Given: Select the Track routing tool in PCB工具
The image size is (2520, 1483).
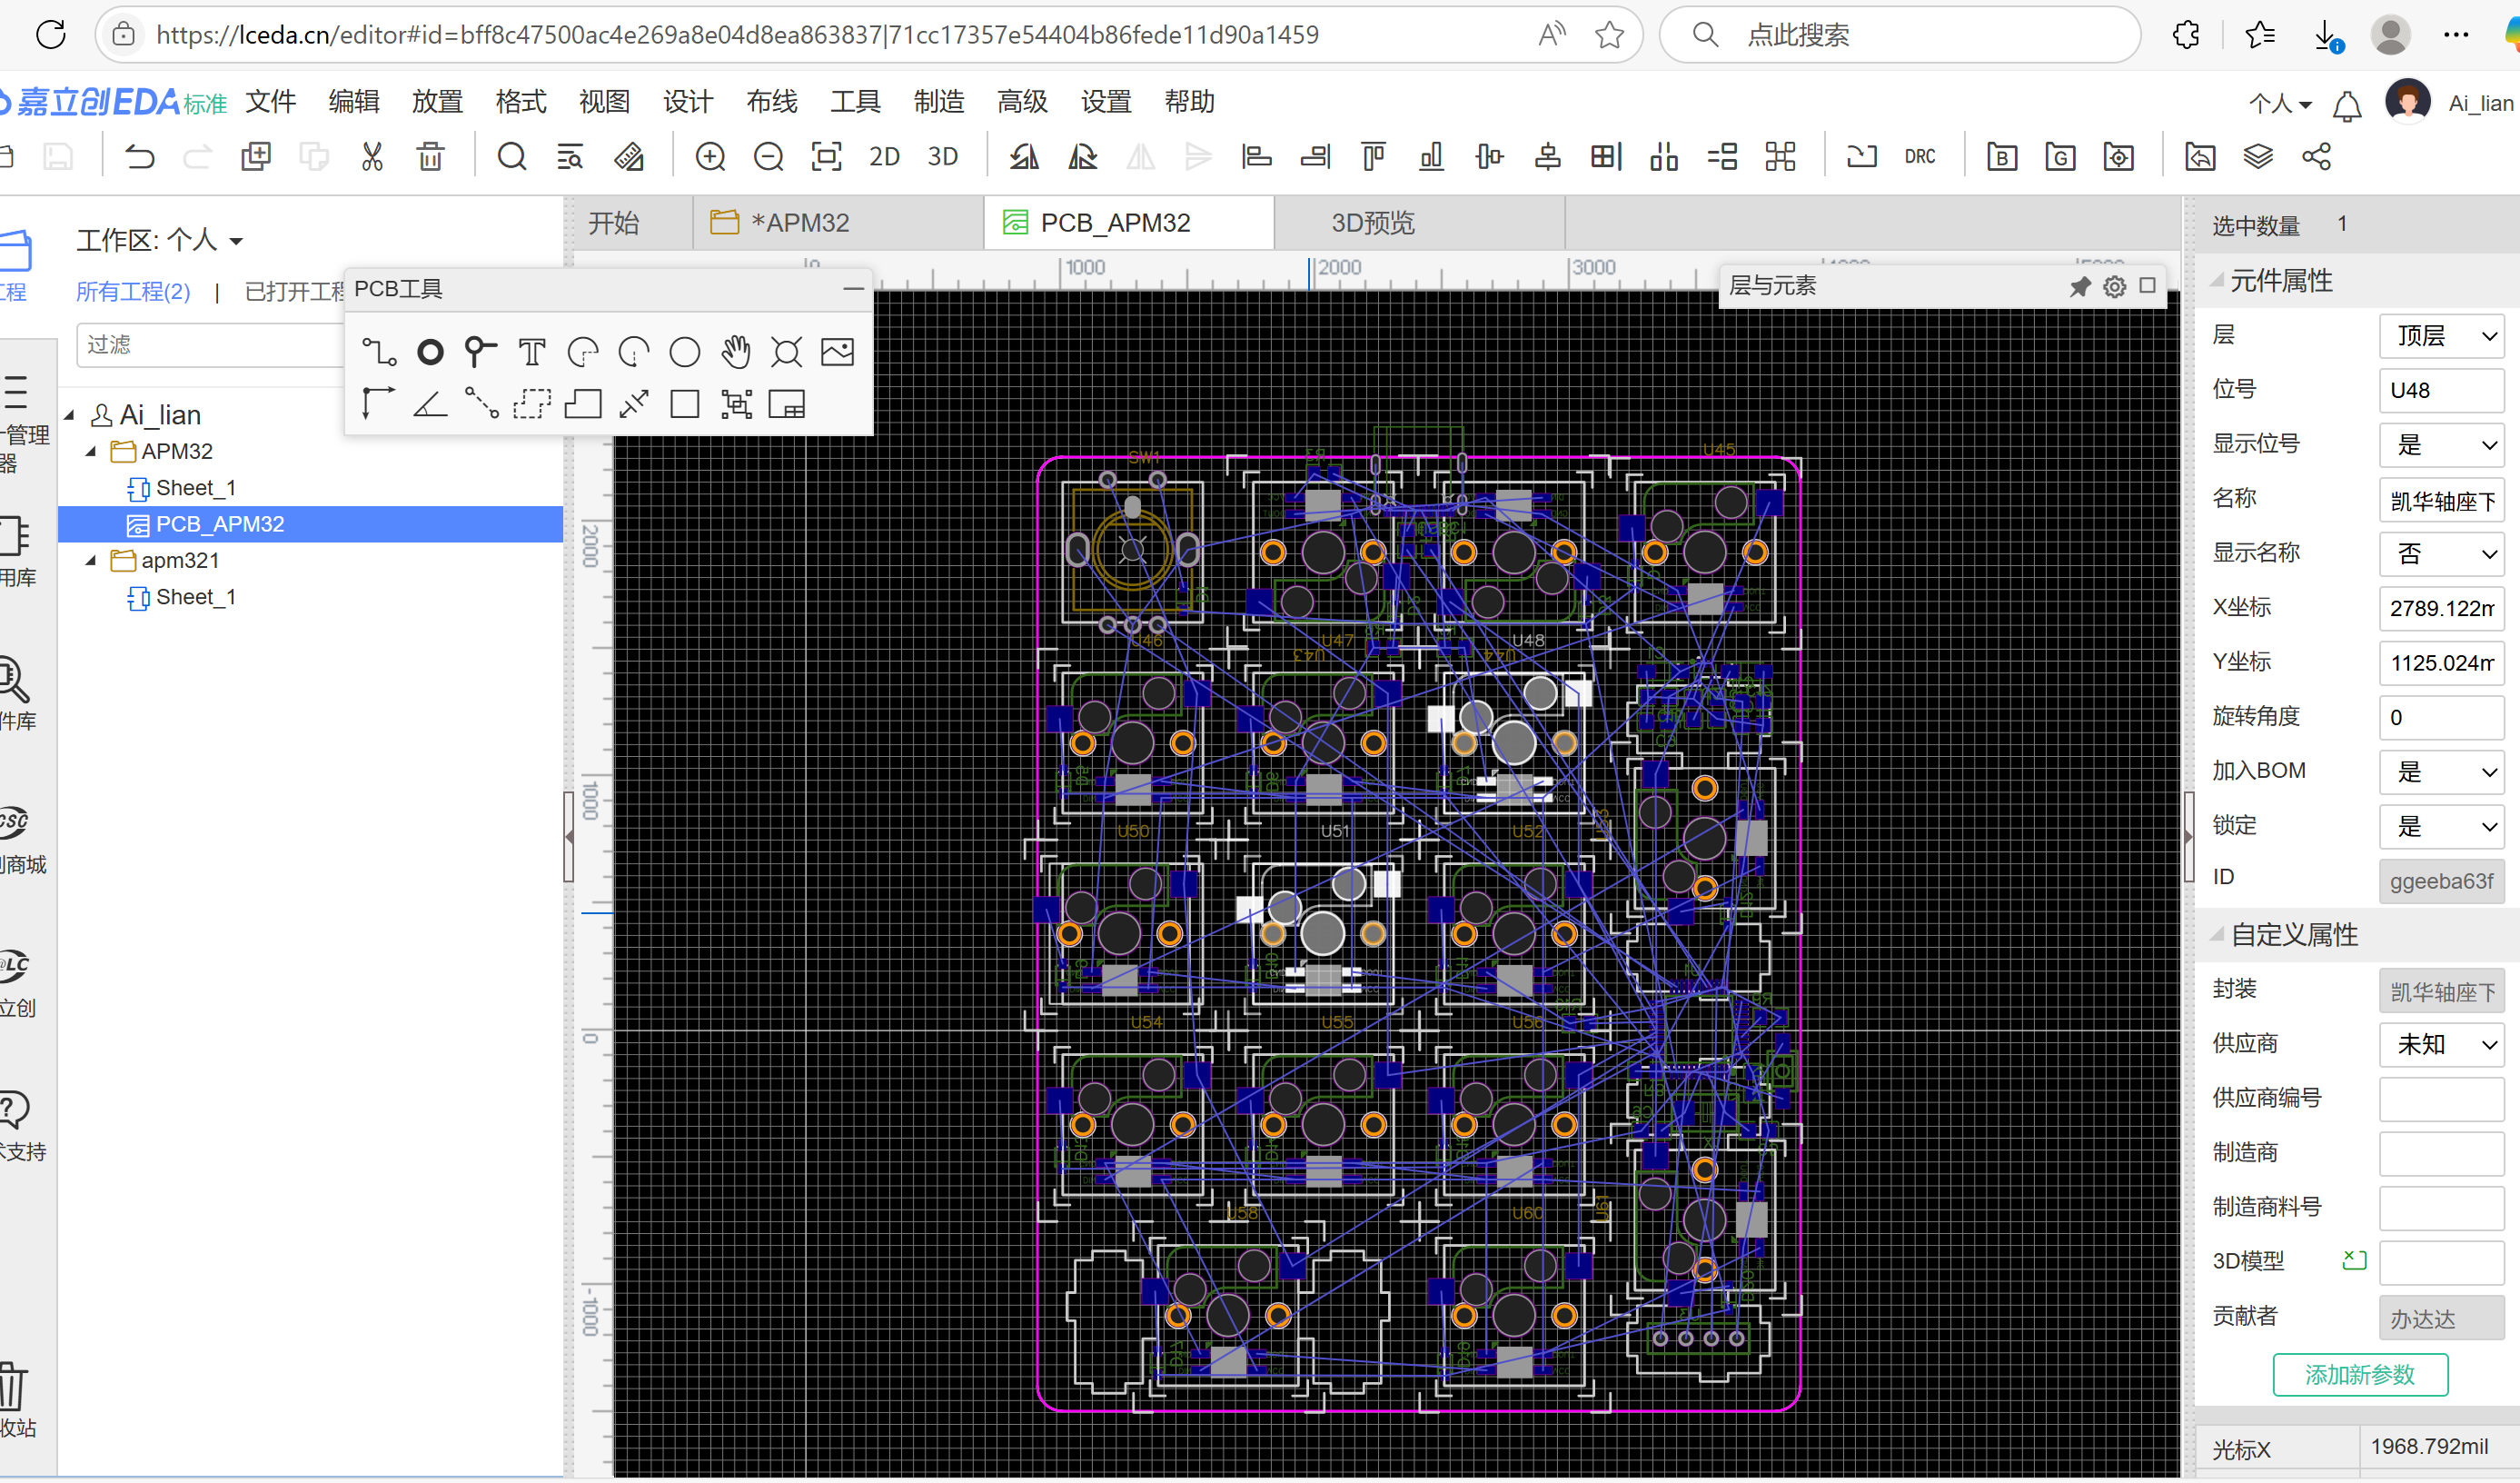Looking at the screenshot, I should pos(379,352).
